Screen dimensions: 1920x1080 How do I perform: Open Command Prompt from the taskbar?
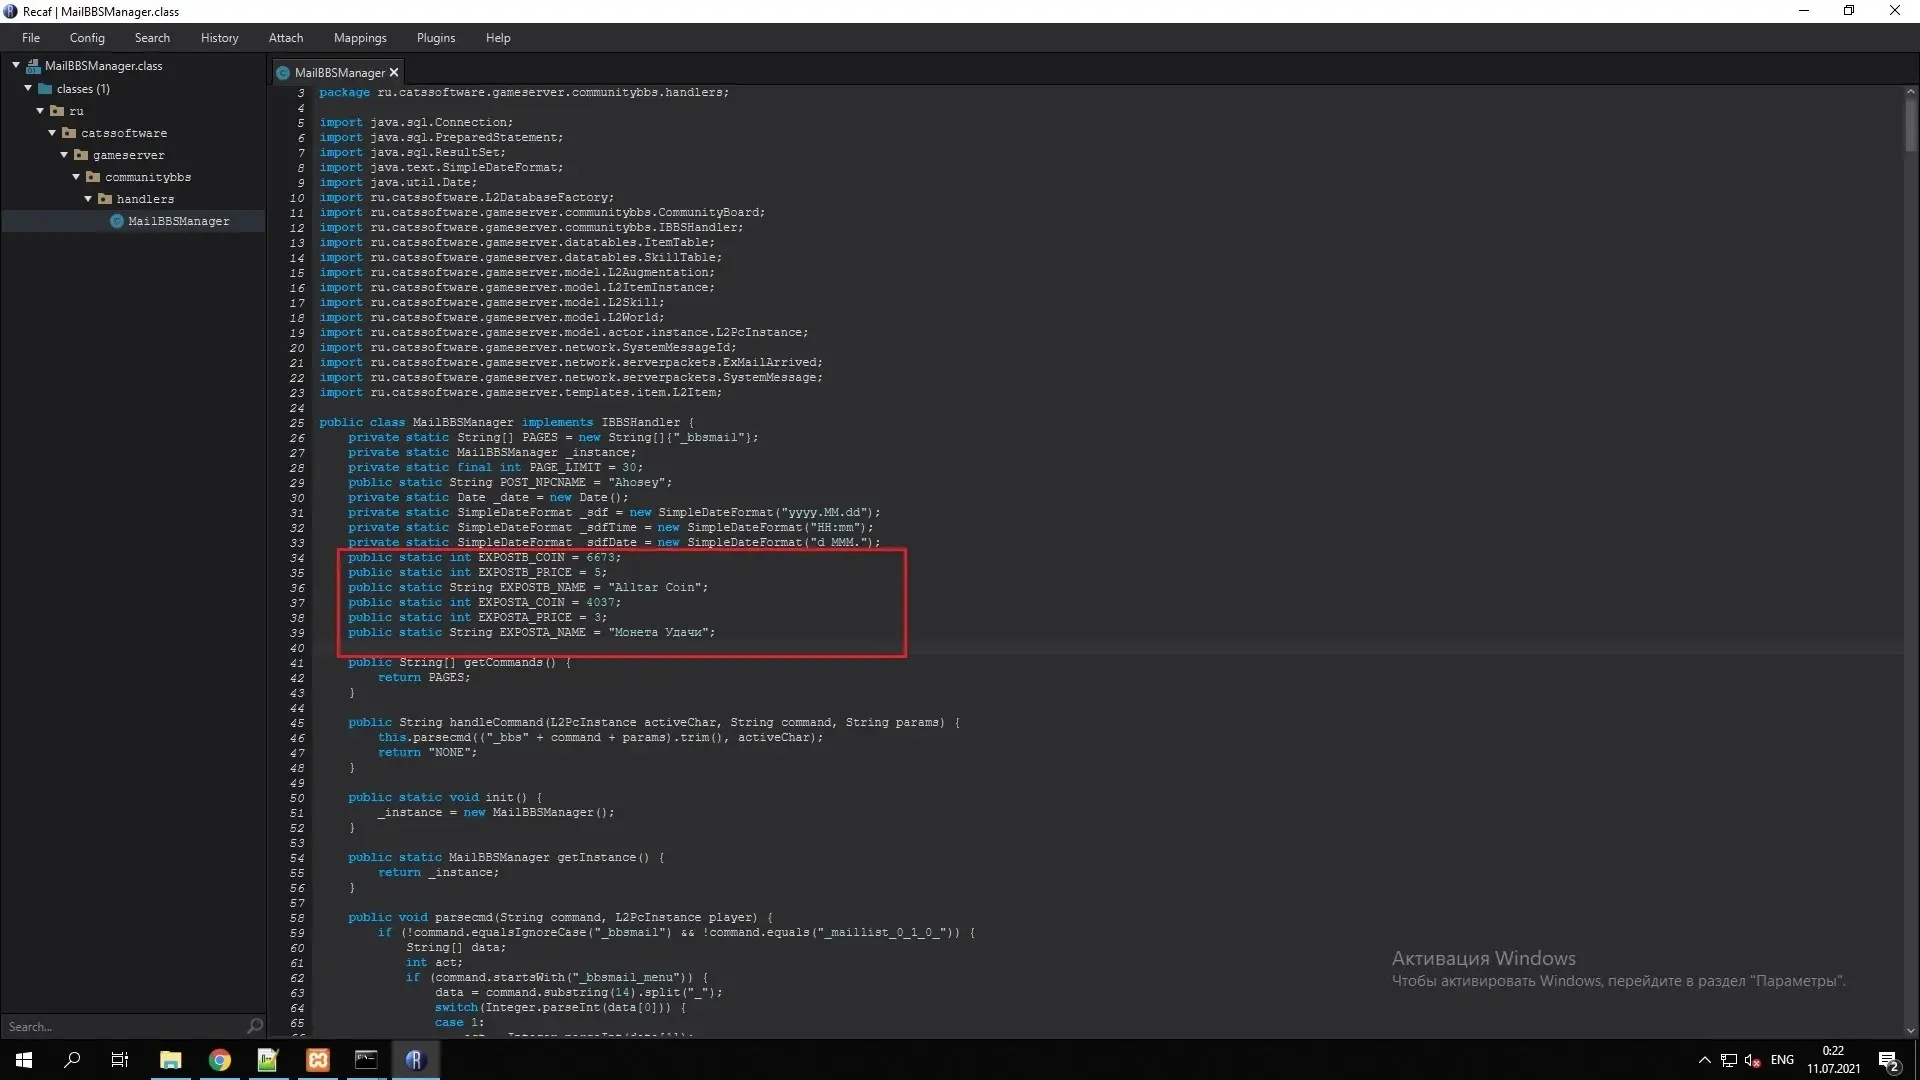click(366, 1060)
